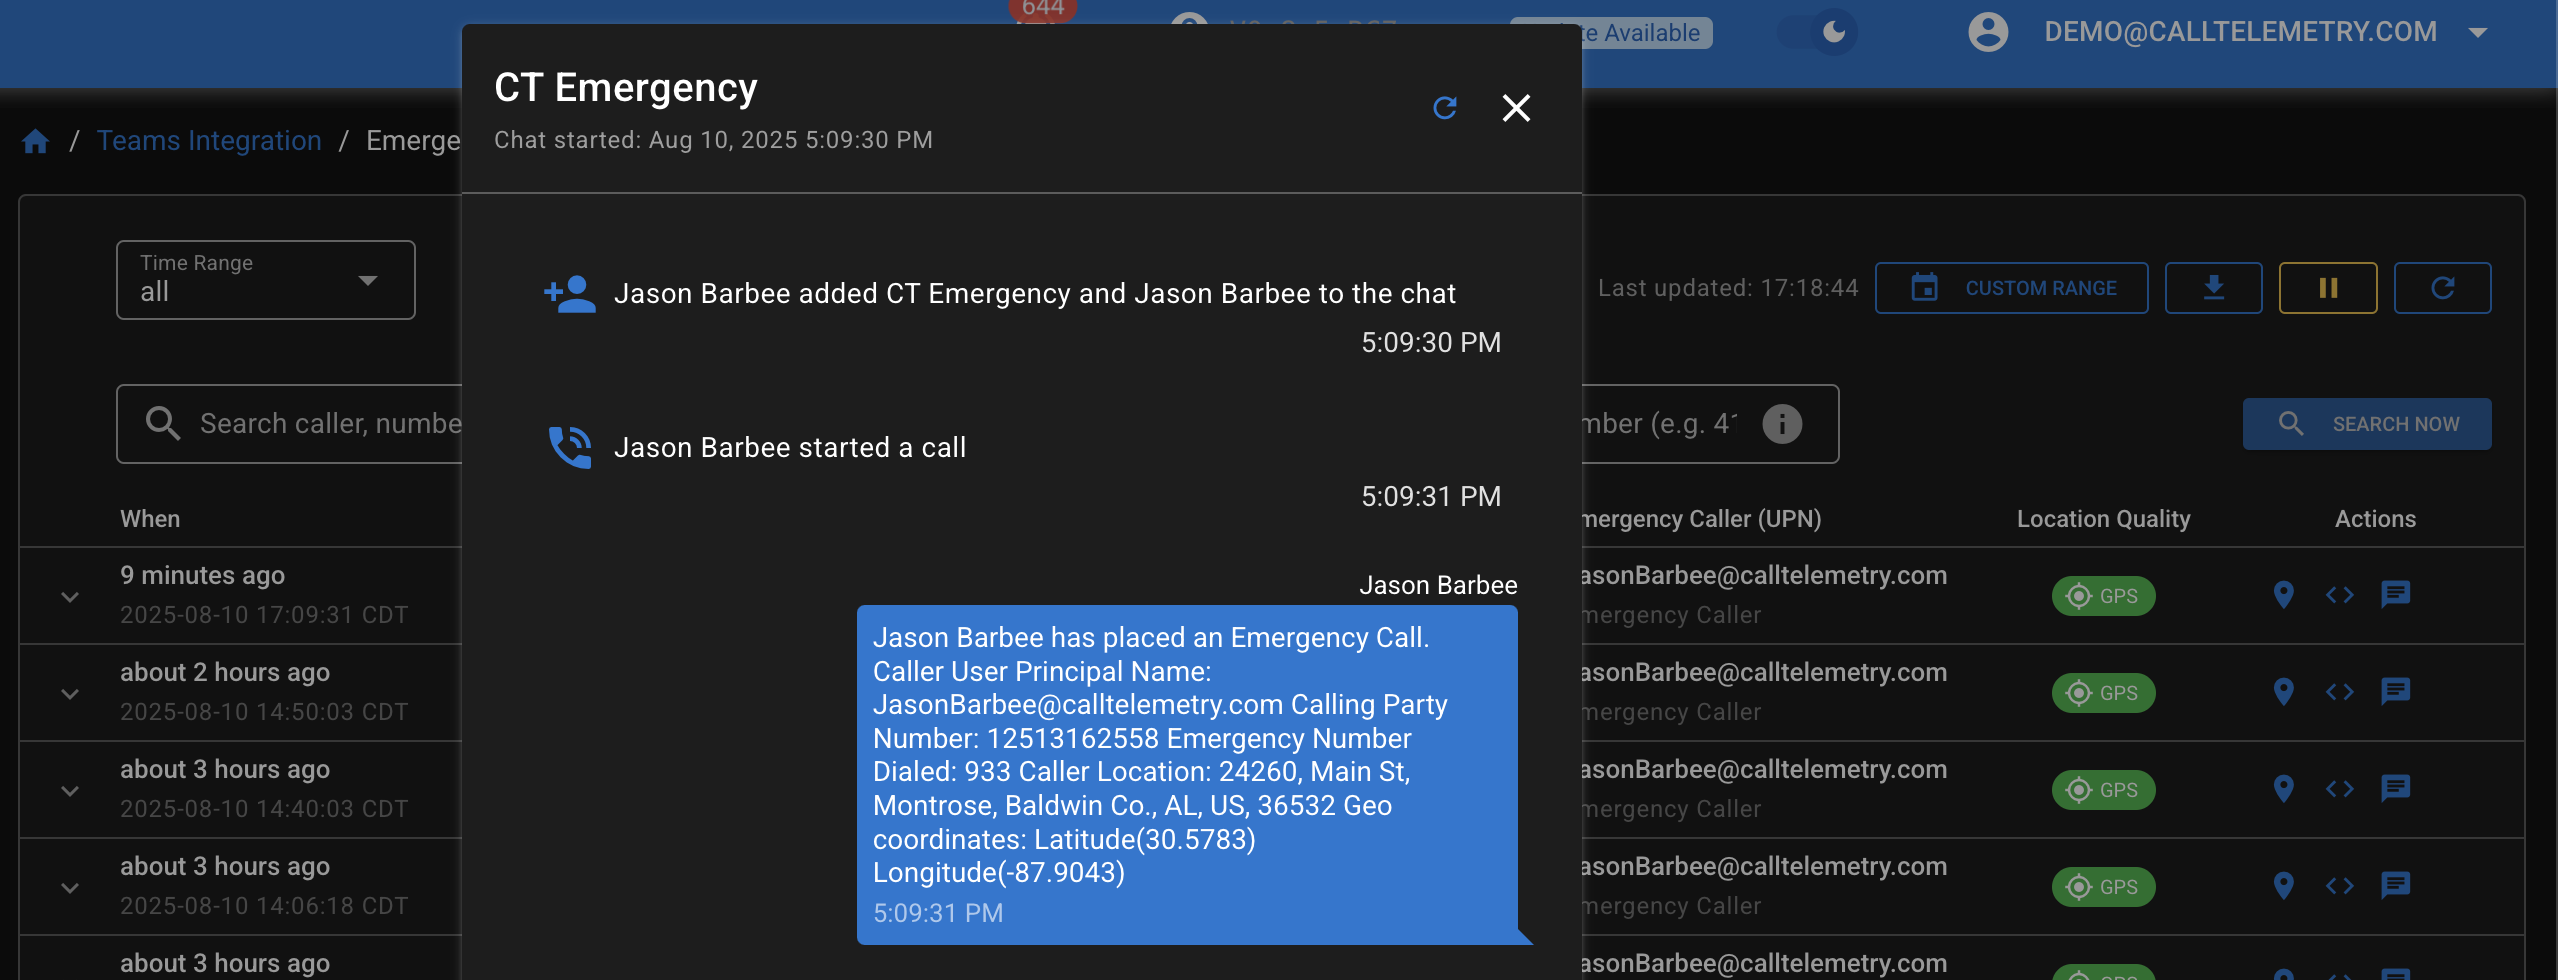The height and width of the screenshot is (980, 2558).
Task: Click the Update Available badge
Action: (1647, 33)
